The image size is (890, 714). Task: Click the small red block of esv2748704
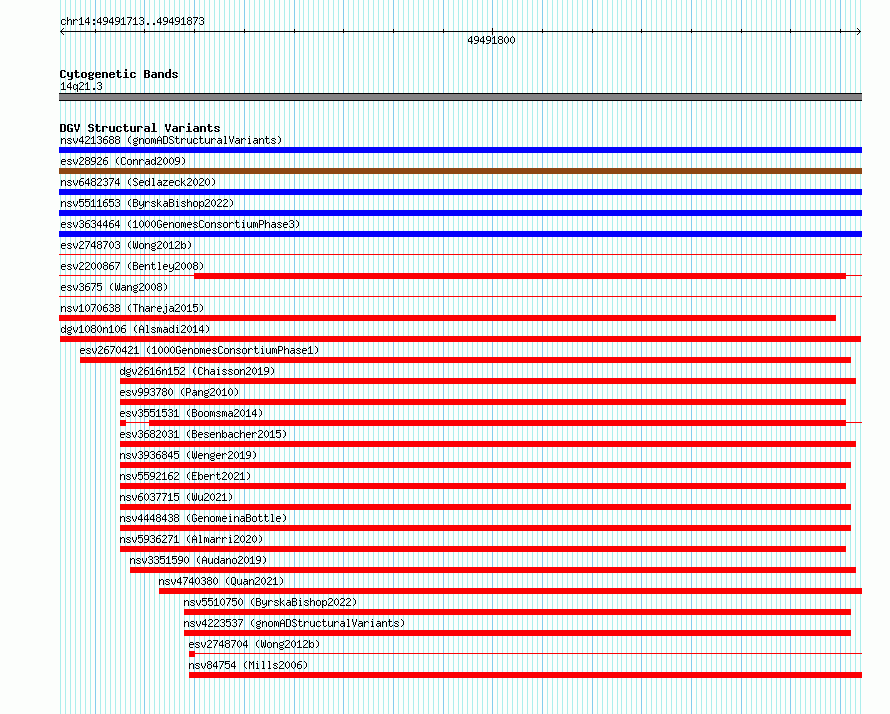pyautogui.click(x=192, y=654)
